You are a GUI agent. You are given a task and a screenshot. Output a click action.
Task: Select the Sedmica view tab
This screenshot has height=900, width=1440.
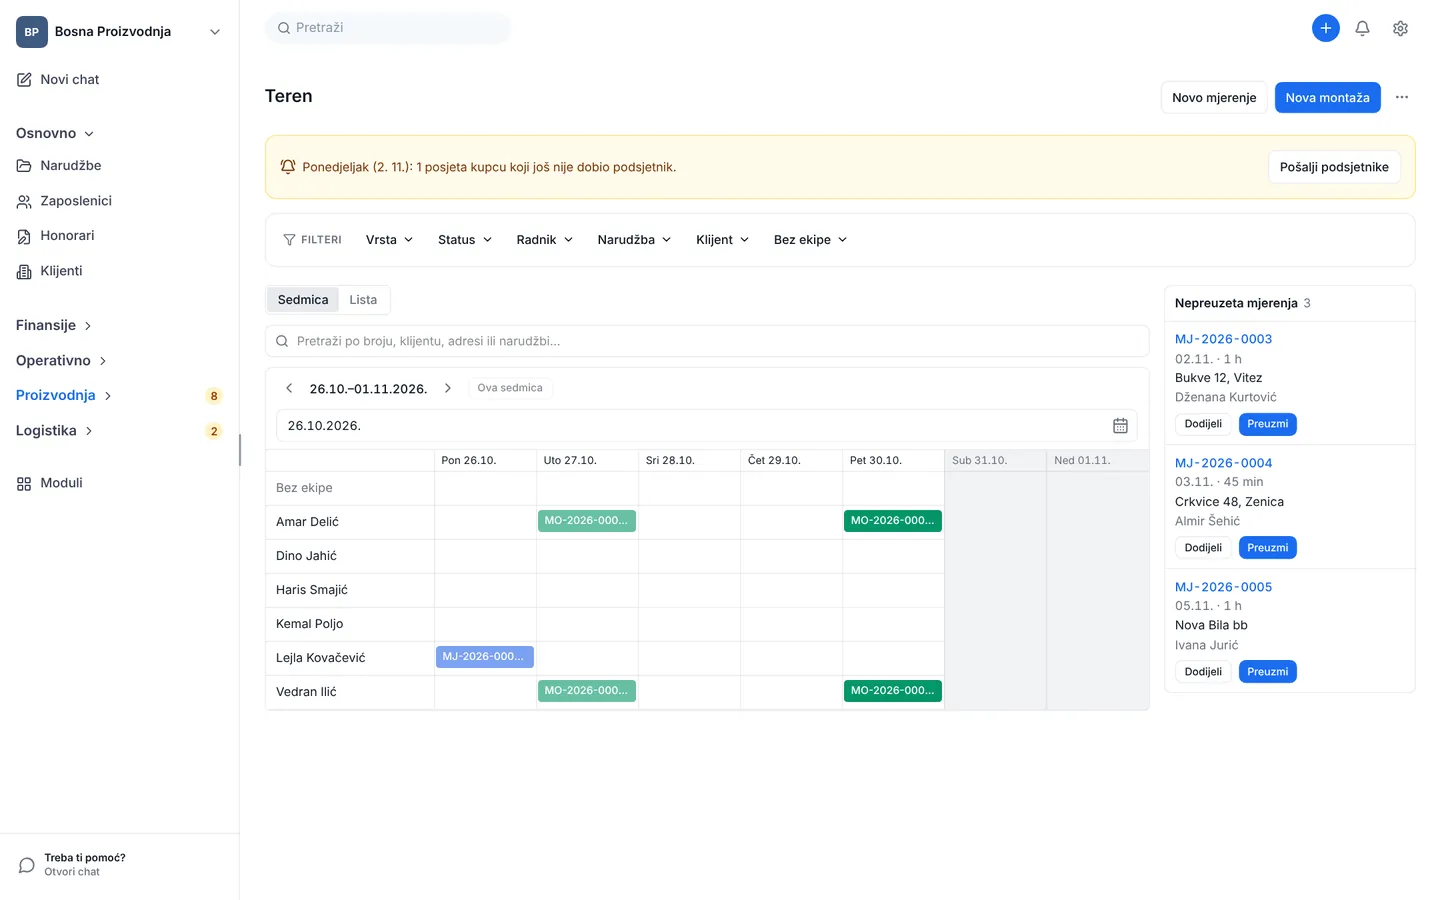click(303, 300)
